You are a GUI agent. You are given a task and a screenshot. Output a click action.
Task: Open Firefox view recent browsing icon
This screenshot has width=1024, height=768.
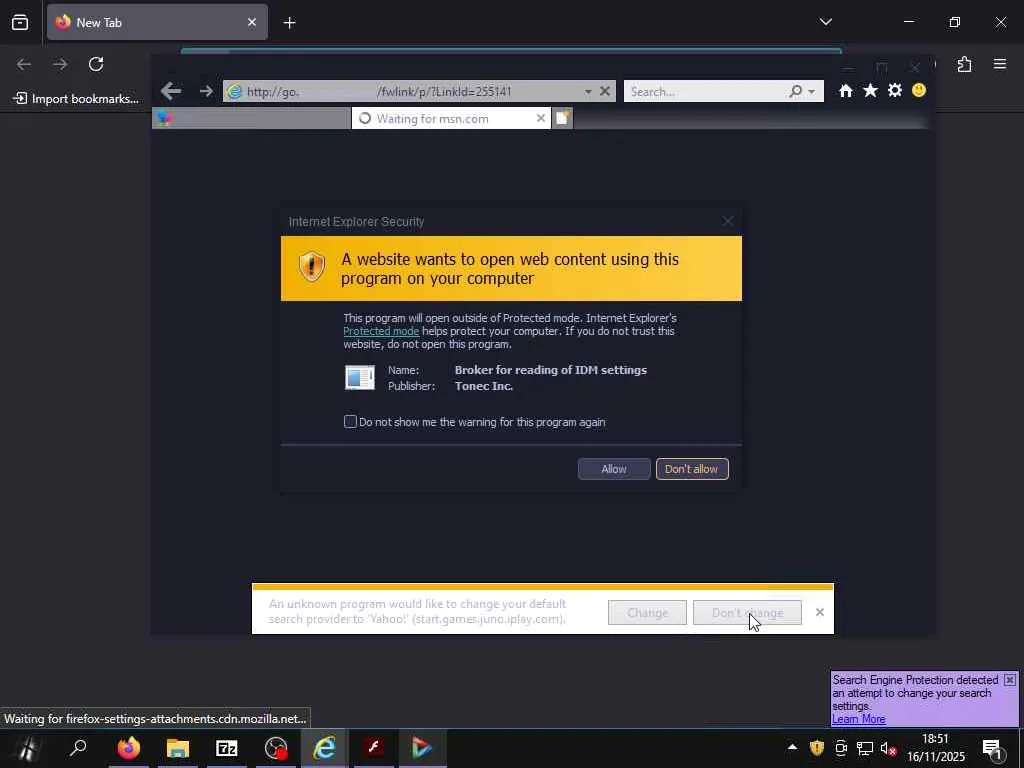point(20,22)
